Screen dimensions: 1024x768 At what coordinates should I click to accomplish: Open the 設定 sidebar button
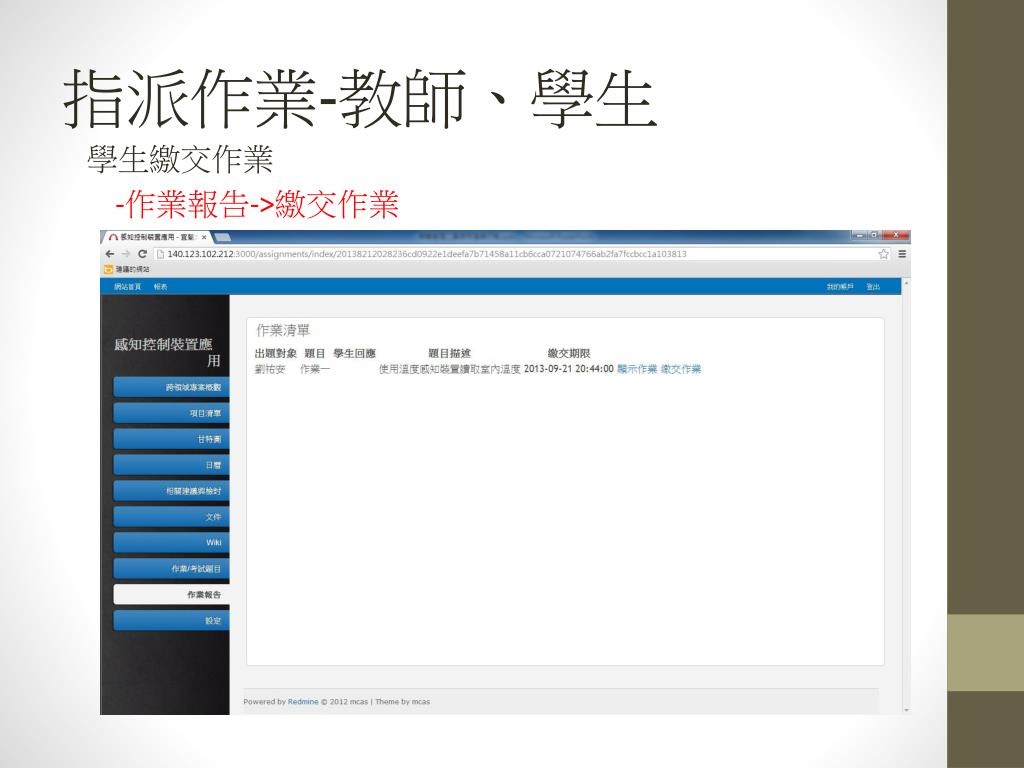171,620
